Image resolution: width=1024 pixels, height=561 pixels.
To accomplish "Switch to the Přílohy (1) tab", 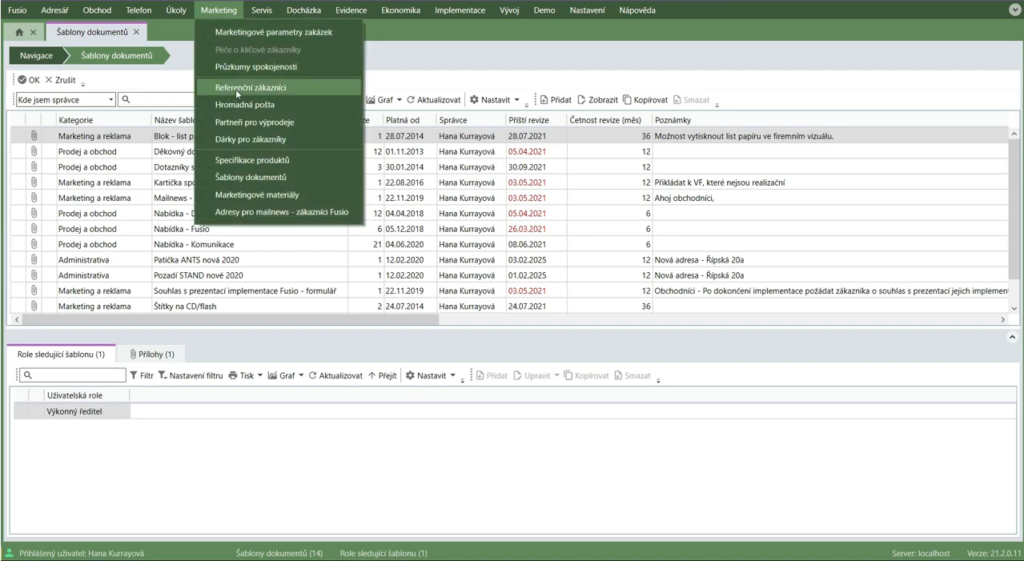I will pos(150,354).
